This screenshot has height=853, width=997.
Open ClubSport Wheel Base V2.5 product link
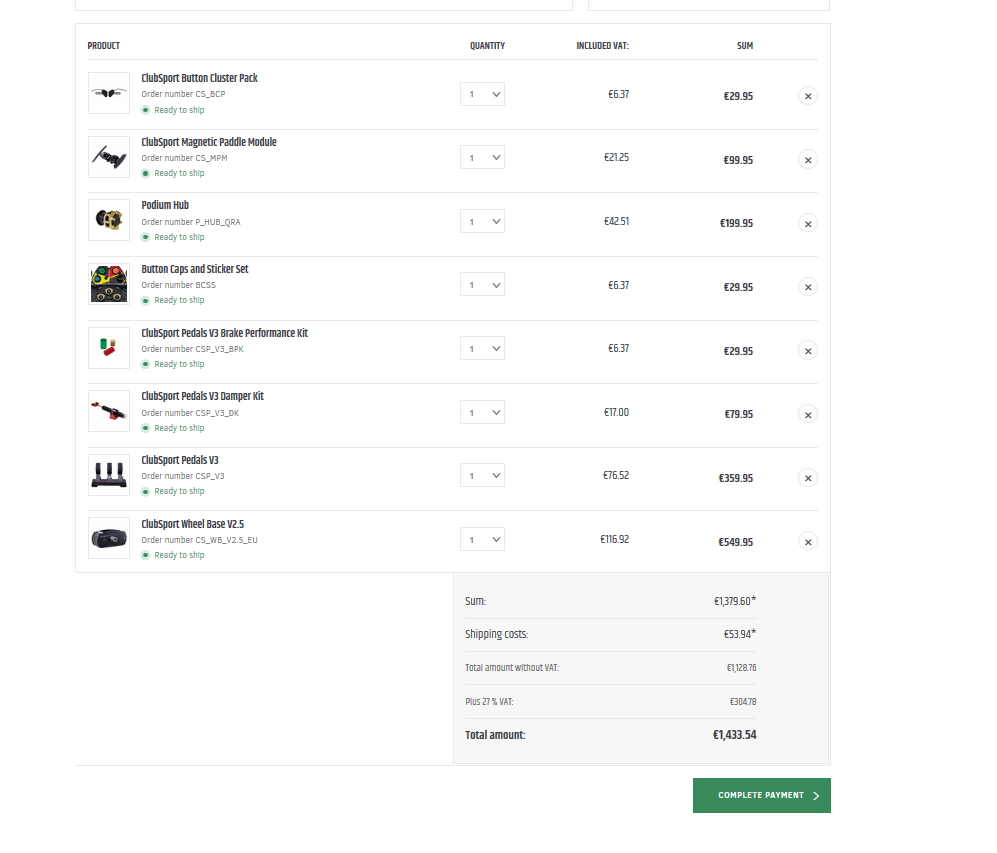193,524
